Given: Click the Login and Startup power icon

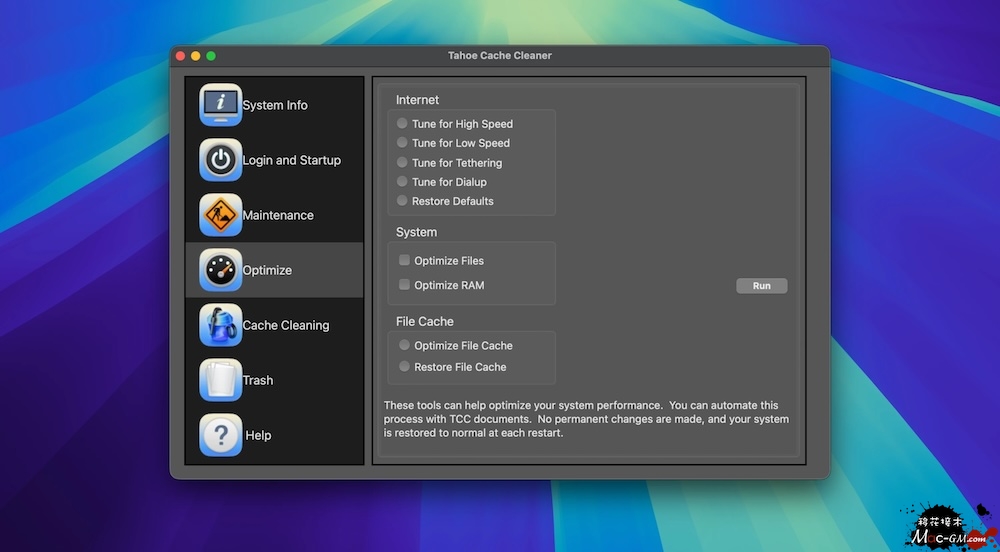Looking at the screenshot, I should (x=220, y=160).
